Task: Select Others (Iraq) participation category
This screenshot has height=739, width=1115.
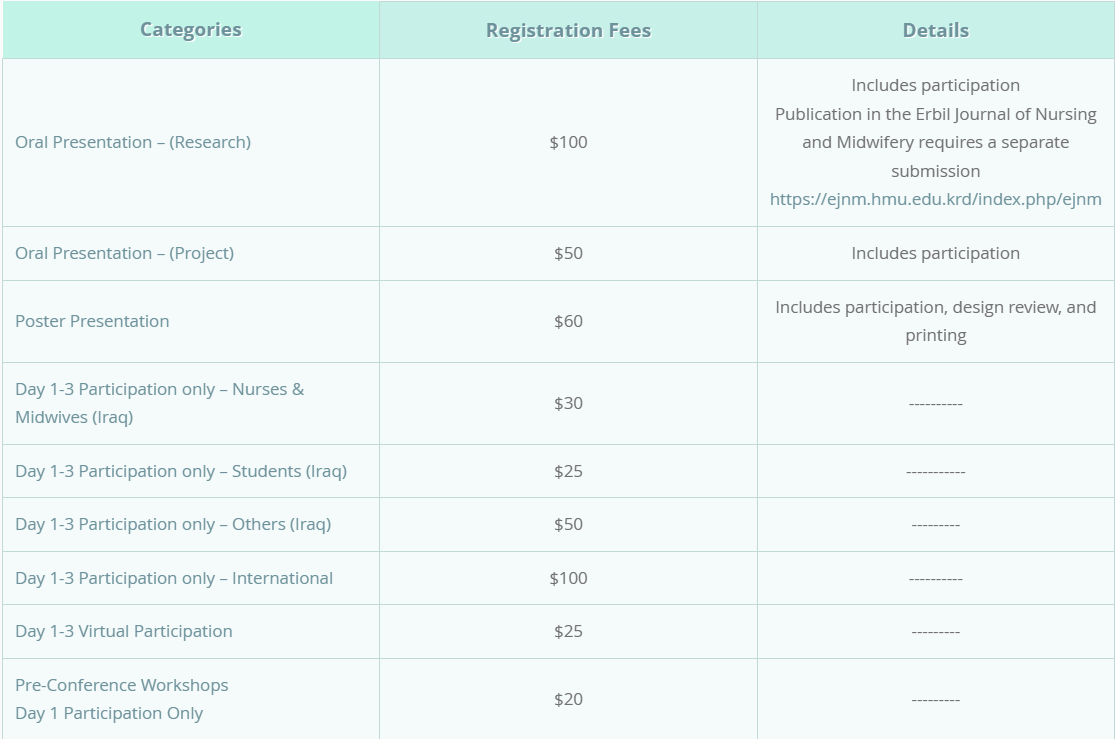Action: click(x=173, y=524)
